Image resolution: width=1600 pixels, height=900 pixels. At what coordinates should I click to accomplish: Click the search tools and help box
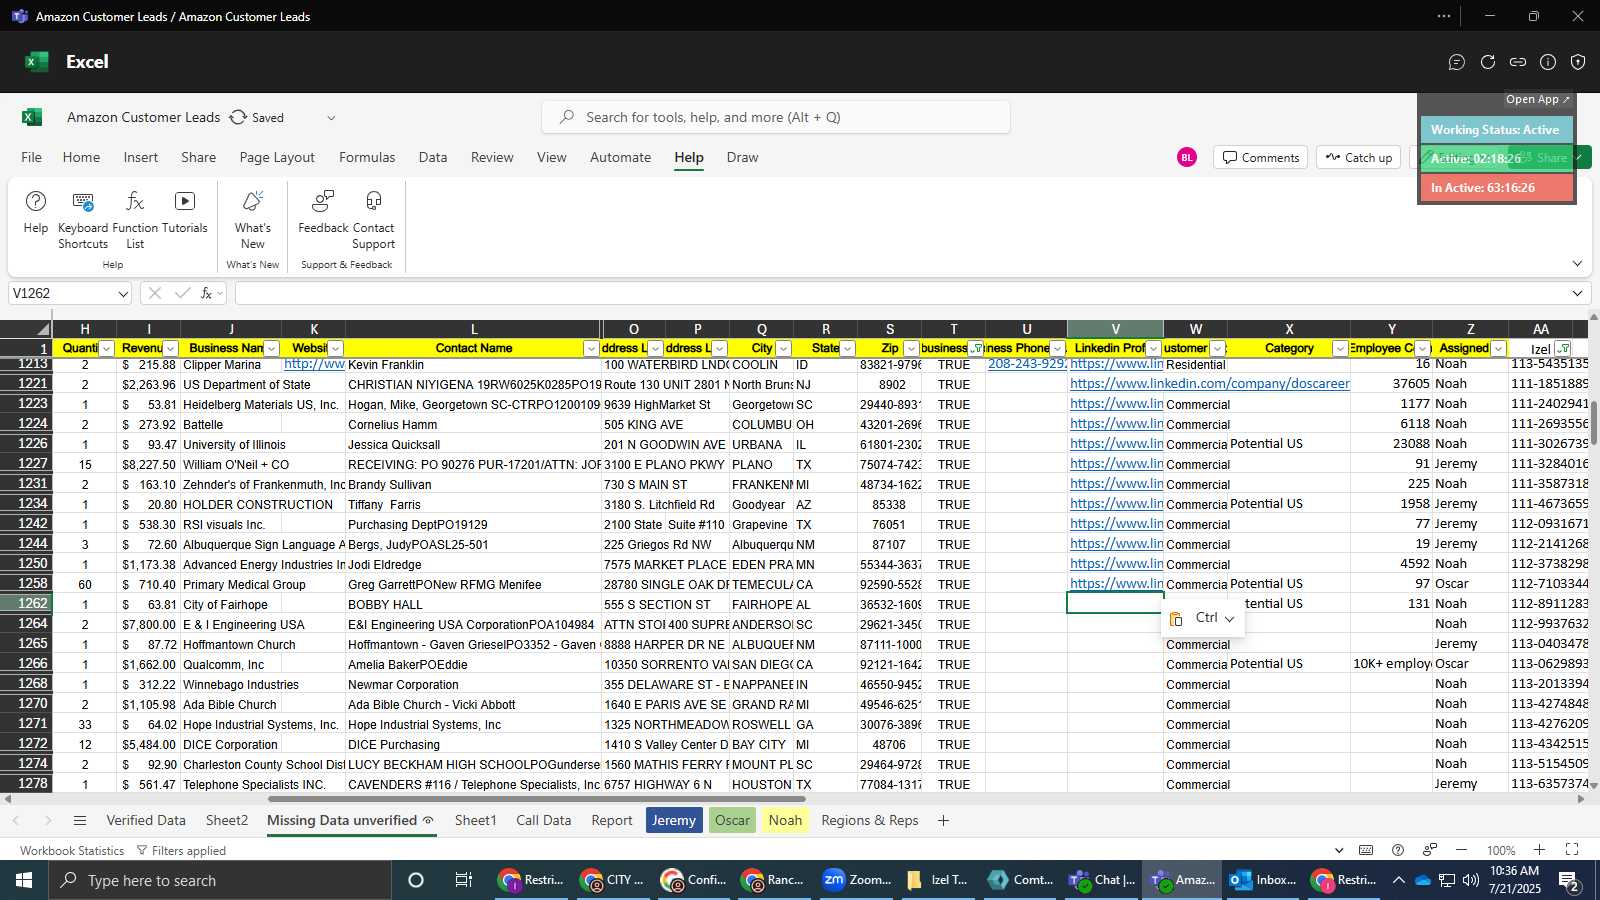click(776, 117)
